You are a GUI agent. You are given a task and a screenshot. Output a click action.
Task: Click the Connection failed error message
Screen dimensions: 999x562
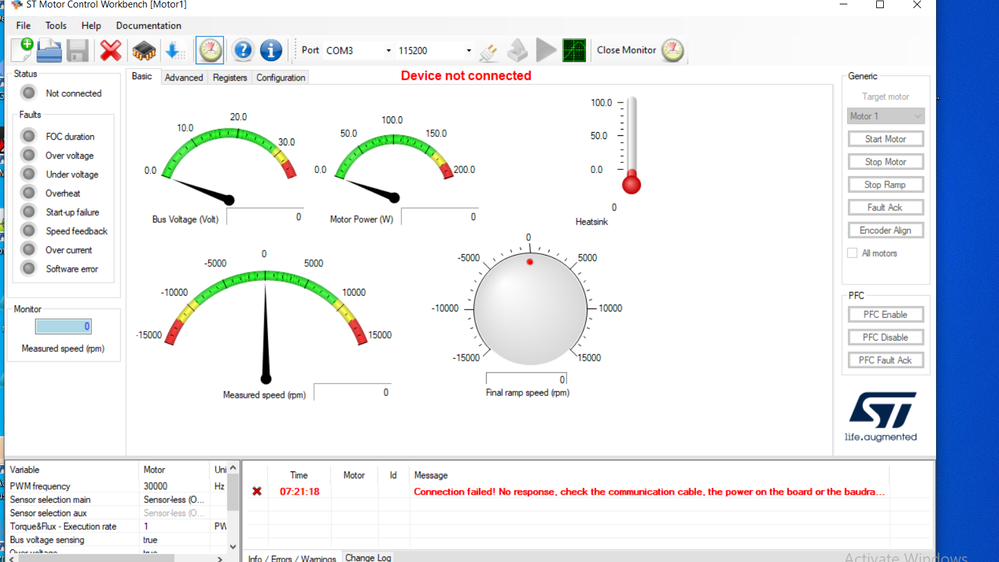pos(649,491)
